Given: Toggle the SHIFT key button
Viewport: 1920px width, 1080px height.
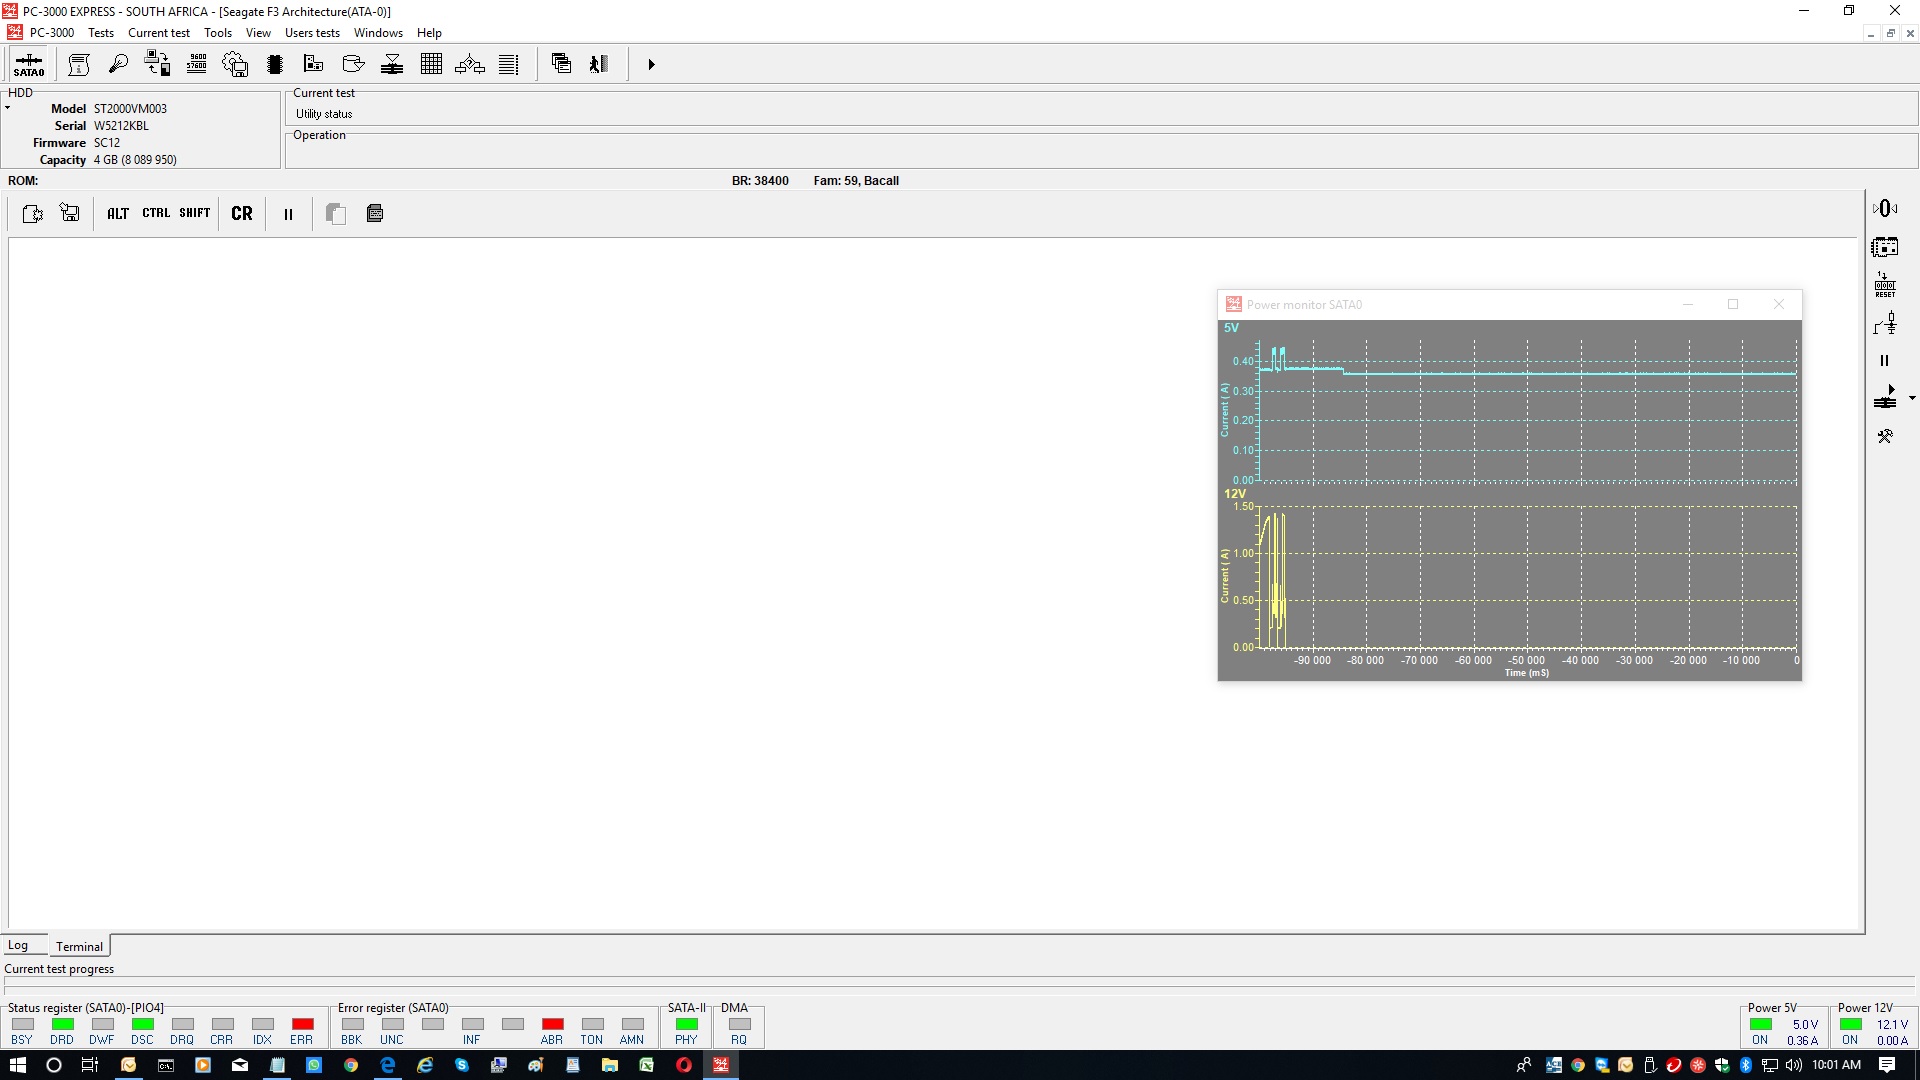Looking at the screenshot, I should click(x=195, y=213).
